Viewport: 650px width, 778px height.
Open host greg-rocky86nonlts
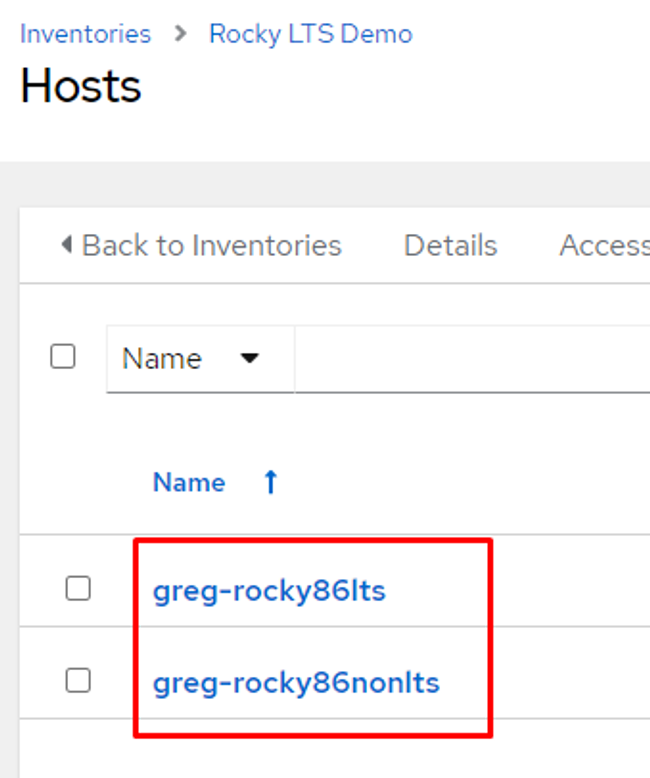(x=296, y=683)
